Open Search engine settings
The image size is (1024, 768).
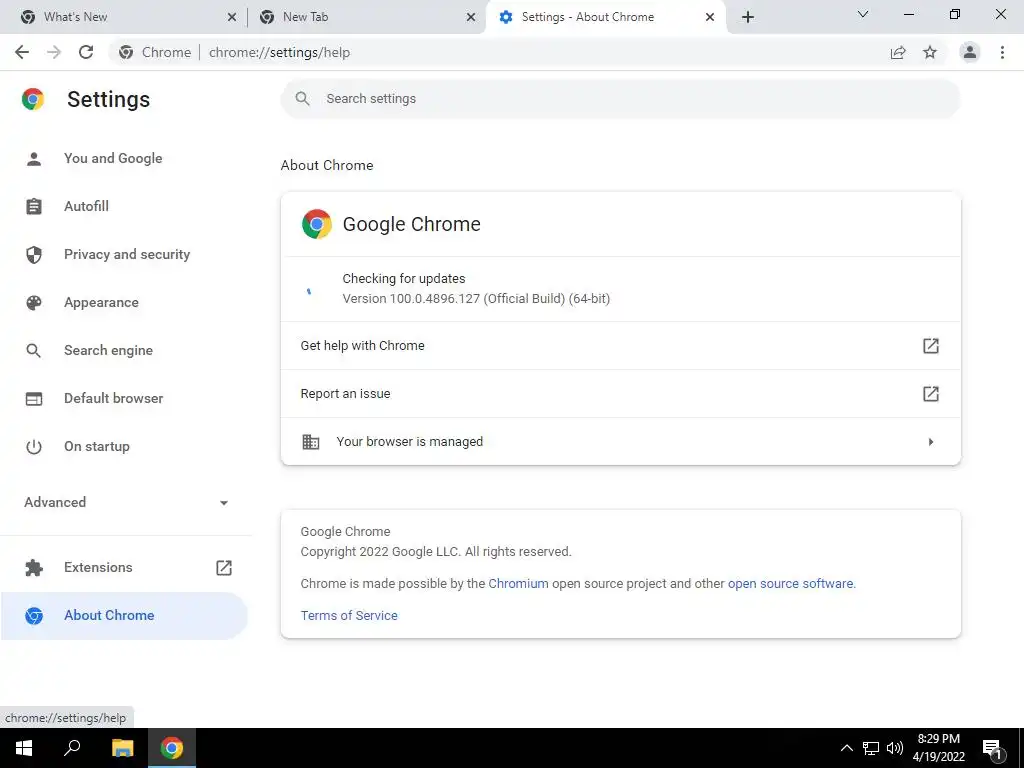[124, 351]
